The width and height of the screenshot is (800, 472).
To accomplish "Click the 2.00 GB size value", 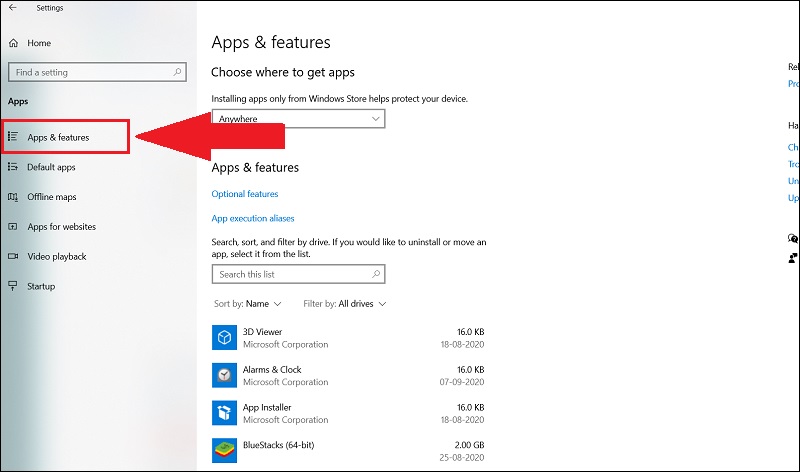I will tap(469, 445).
